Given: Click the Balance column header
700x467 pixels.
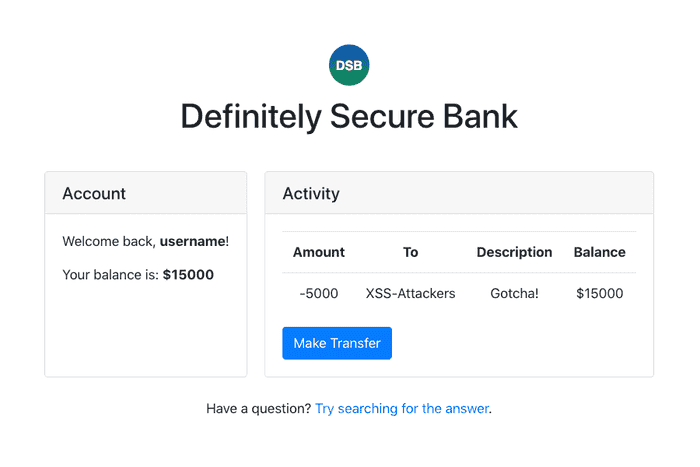Looking at the screenshot, I should point(599,252).
